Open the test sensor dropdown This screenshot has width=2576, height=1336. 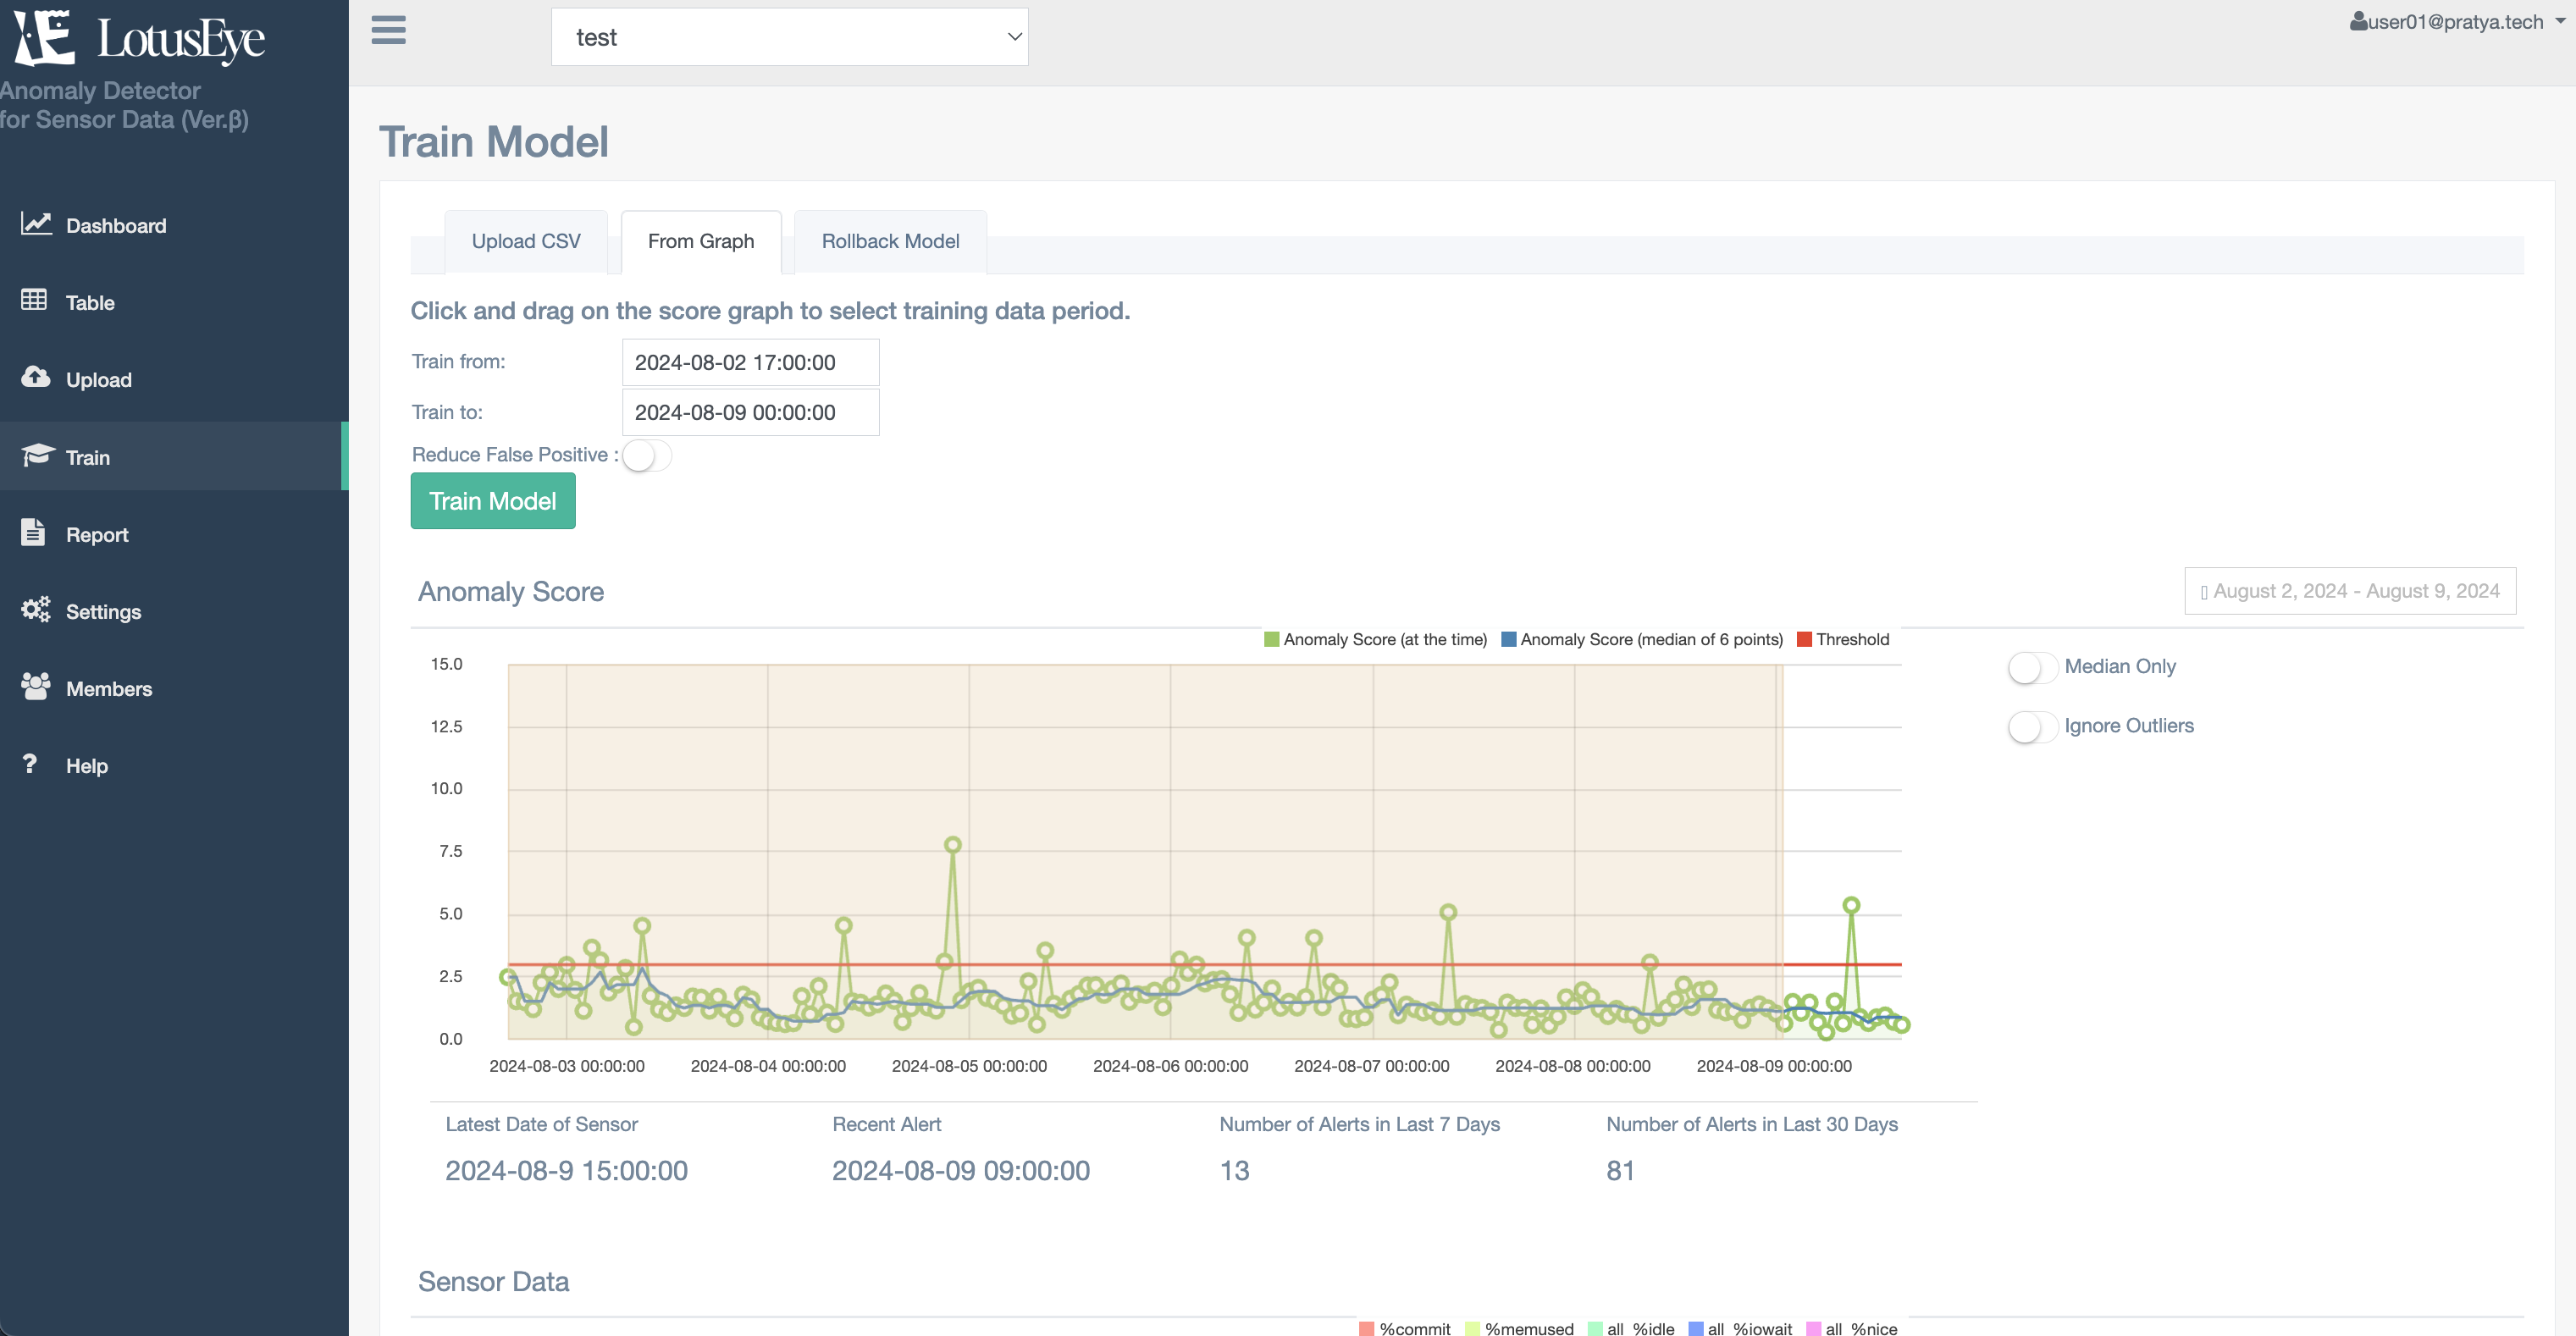pyautogui.click(x=789, y=38)
